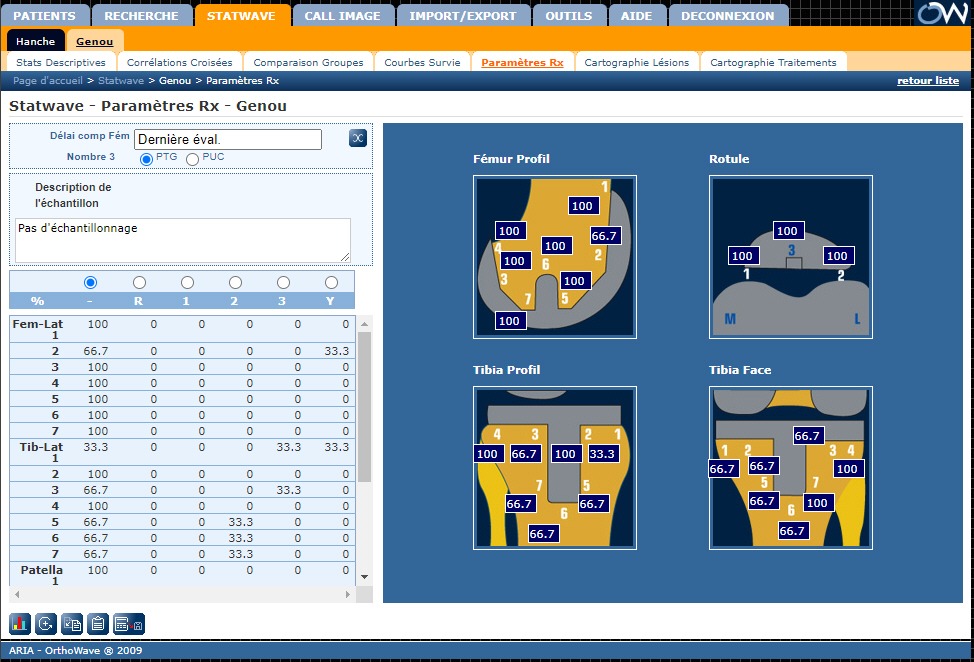Viewport: 974px width, 662px height.
Task: Click the "Pas d'échantillonnage" description text area
Action: tap(183, 240)
